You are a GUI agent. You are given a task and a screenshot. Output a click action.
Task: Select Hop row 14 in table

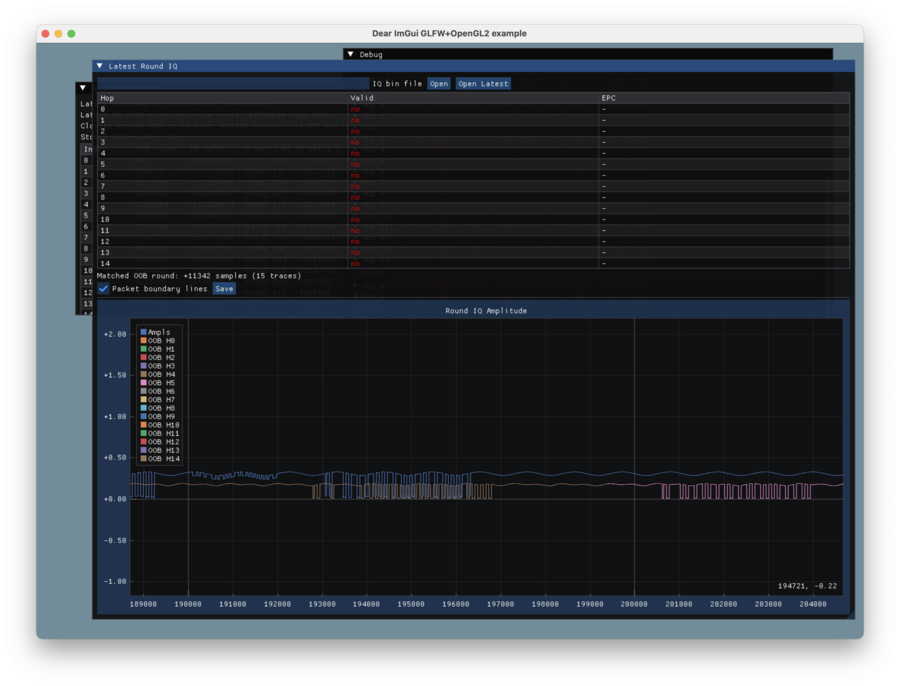click(473, 263)
